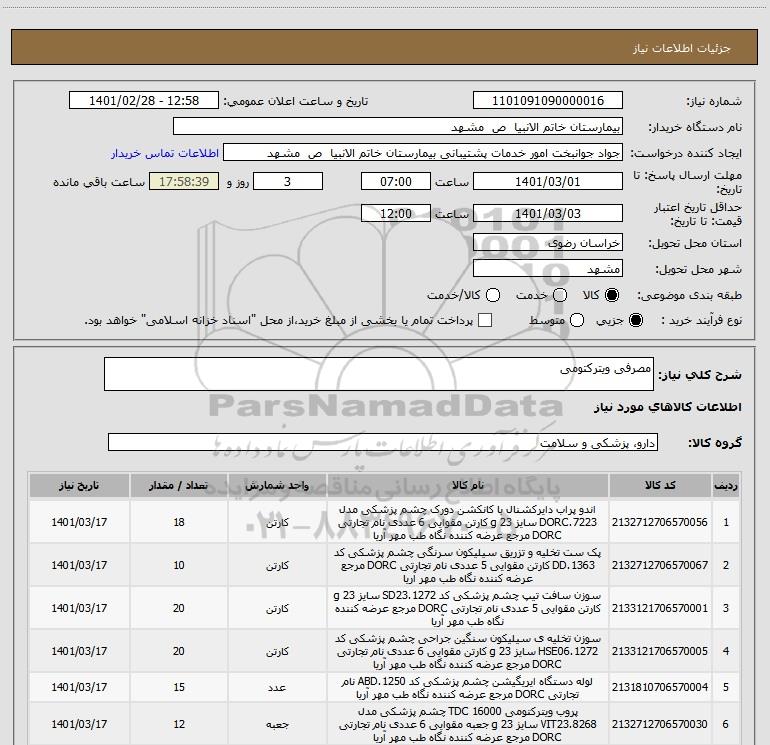Open the buyer contact info link اطلاعات تماس خریدار

pyautogui.click(x=165, y=153)
